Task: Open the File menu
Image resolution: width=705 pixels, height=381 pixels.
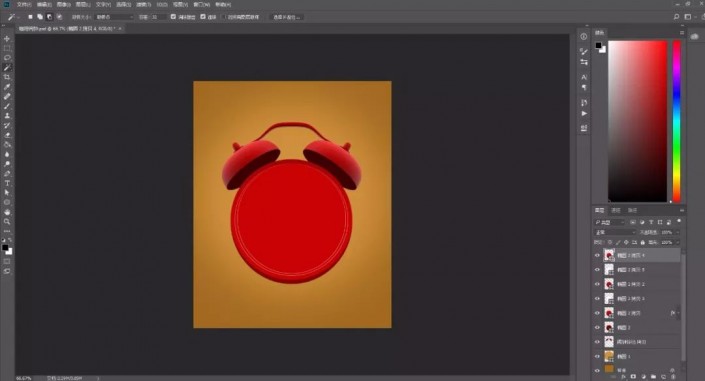Action: pos(24,4)
